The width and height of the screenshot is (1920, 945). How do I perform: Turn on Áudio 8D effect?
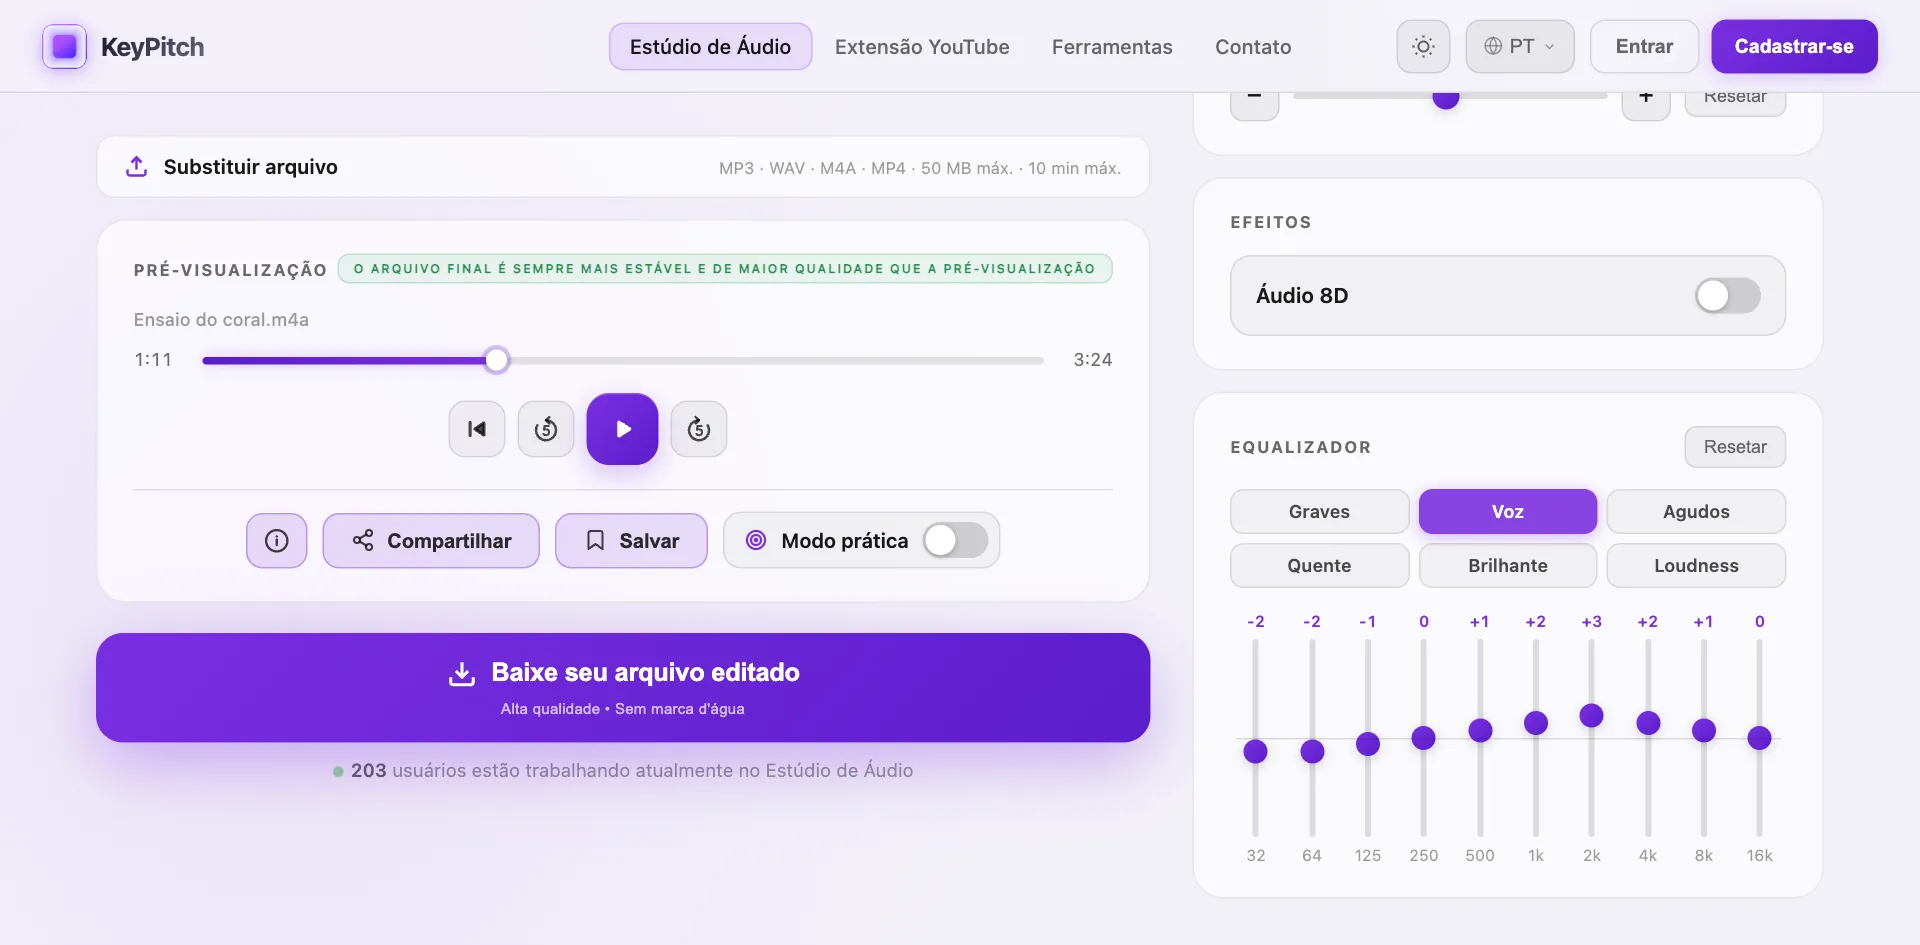tap(1727, 295)
